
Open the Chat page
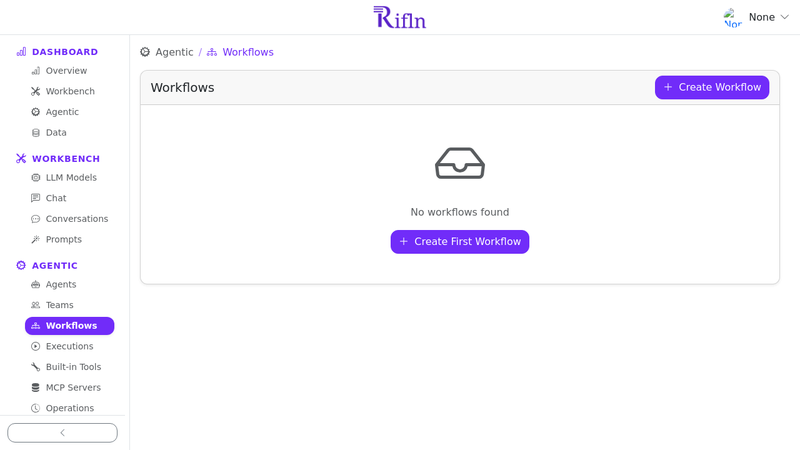[x=56, y=198]
